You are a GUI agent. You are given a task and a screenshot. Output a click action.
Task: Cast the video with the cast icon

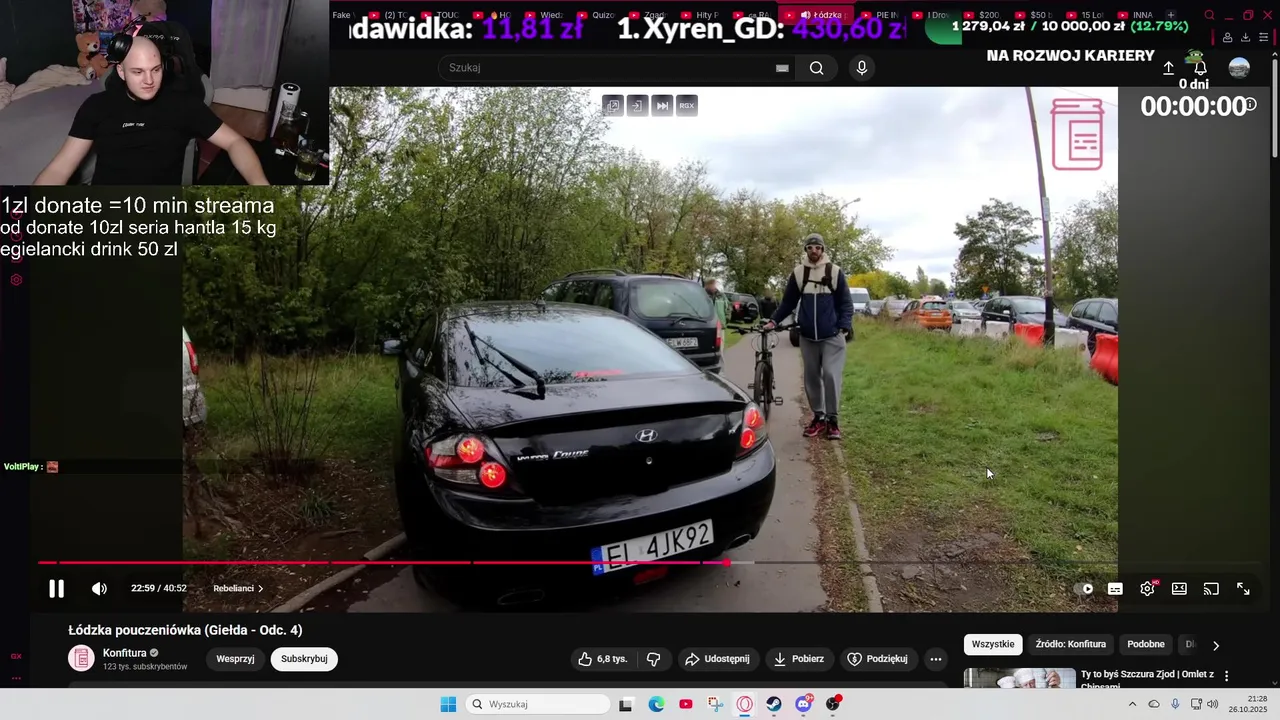[1211, 589]
